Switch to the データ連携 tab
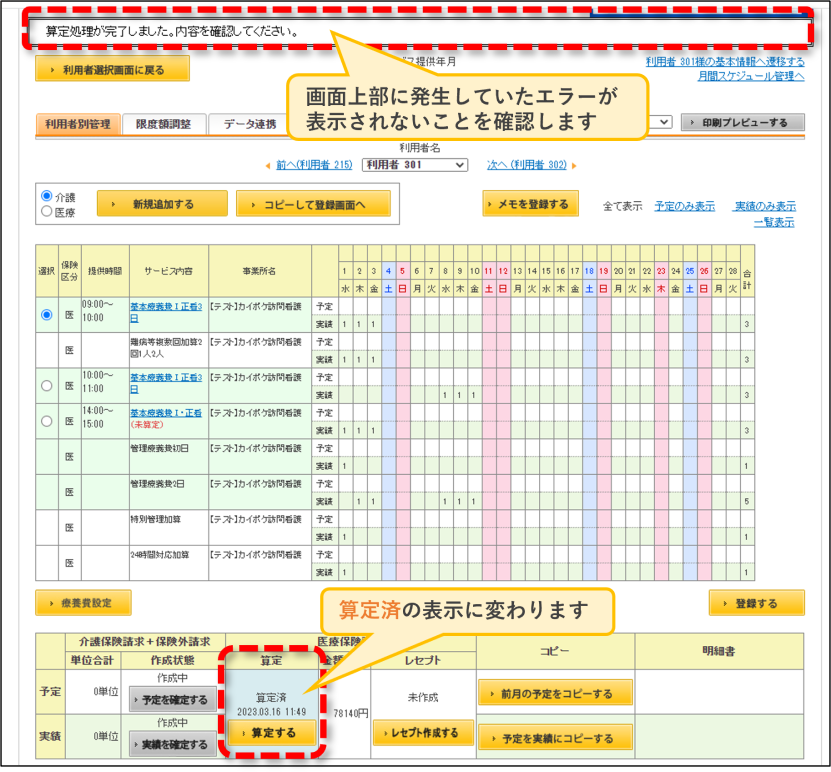This screenshot has width=831, height=772. (250, 124)
